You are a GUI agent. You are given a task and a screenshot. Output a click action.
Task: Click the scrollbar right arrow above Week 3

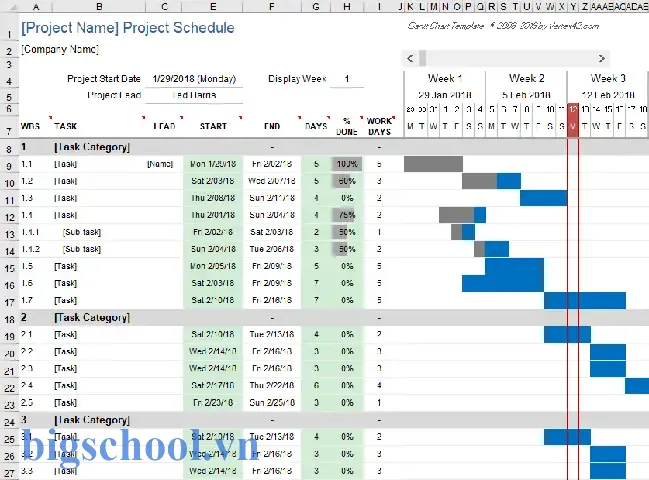pos(601,58)
